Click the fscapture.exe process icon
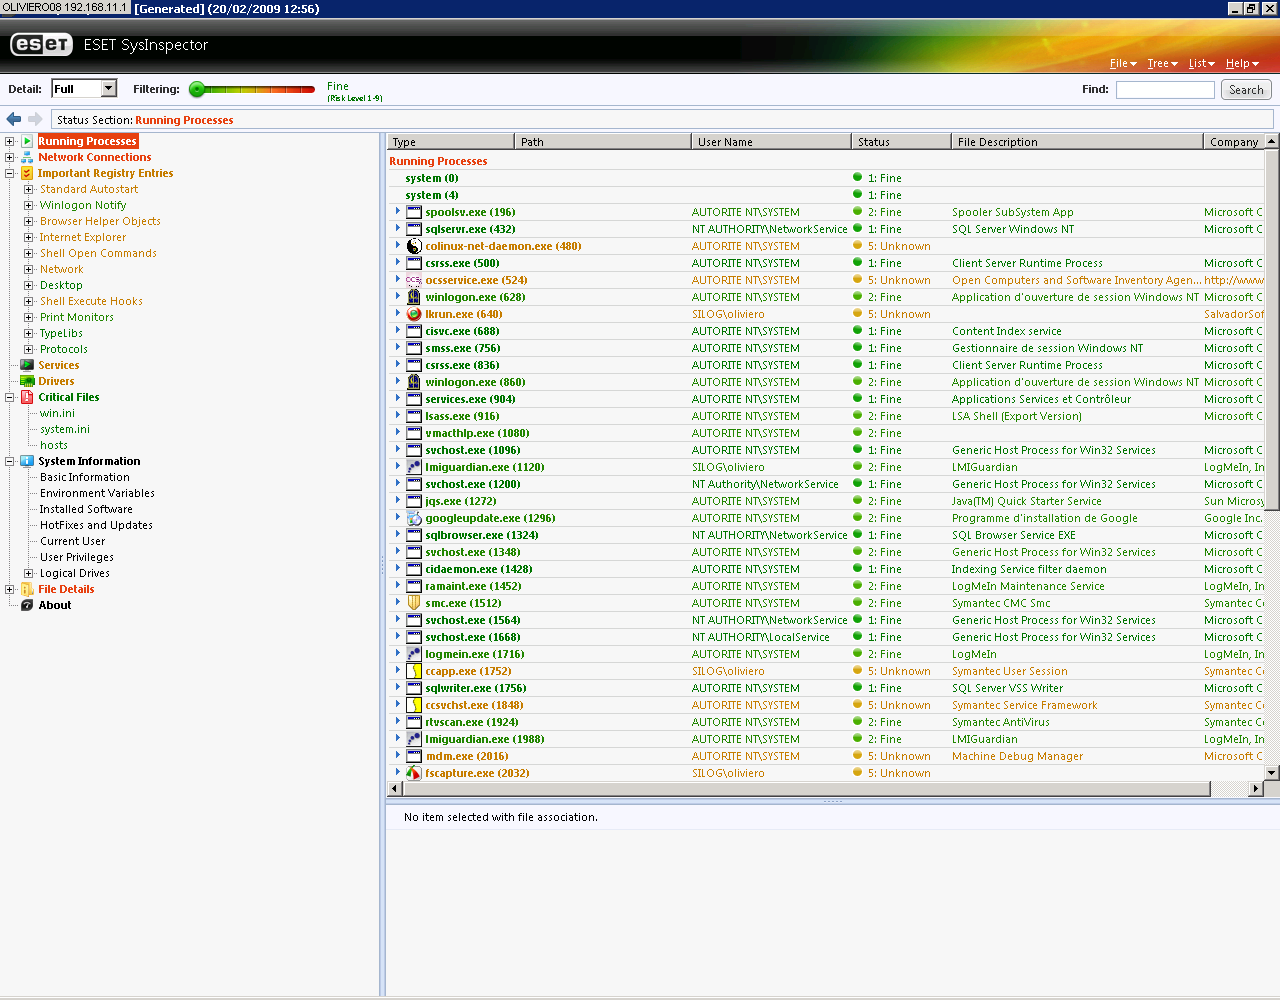The height and width of the screenshot is (1000, 1280). pos(414,773)
